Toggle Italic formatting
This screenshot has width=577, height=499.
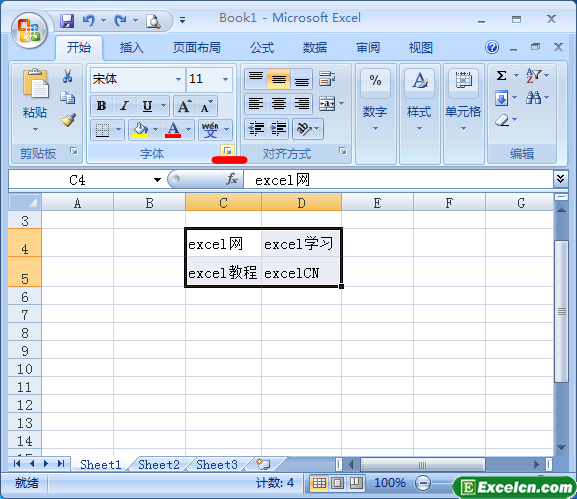tap(124, 106)
